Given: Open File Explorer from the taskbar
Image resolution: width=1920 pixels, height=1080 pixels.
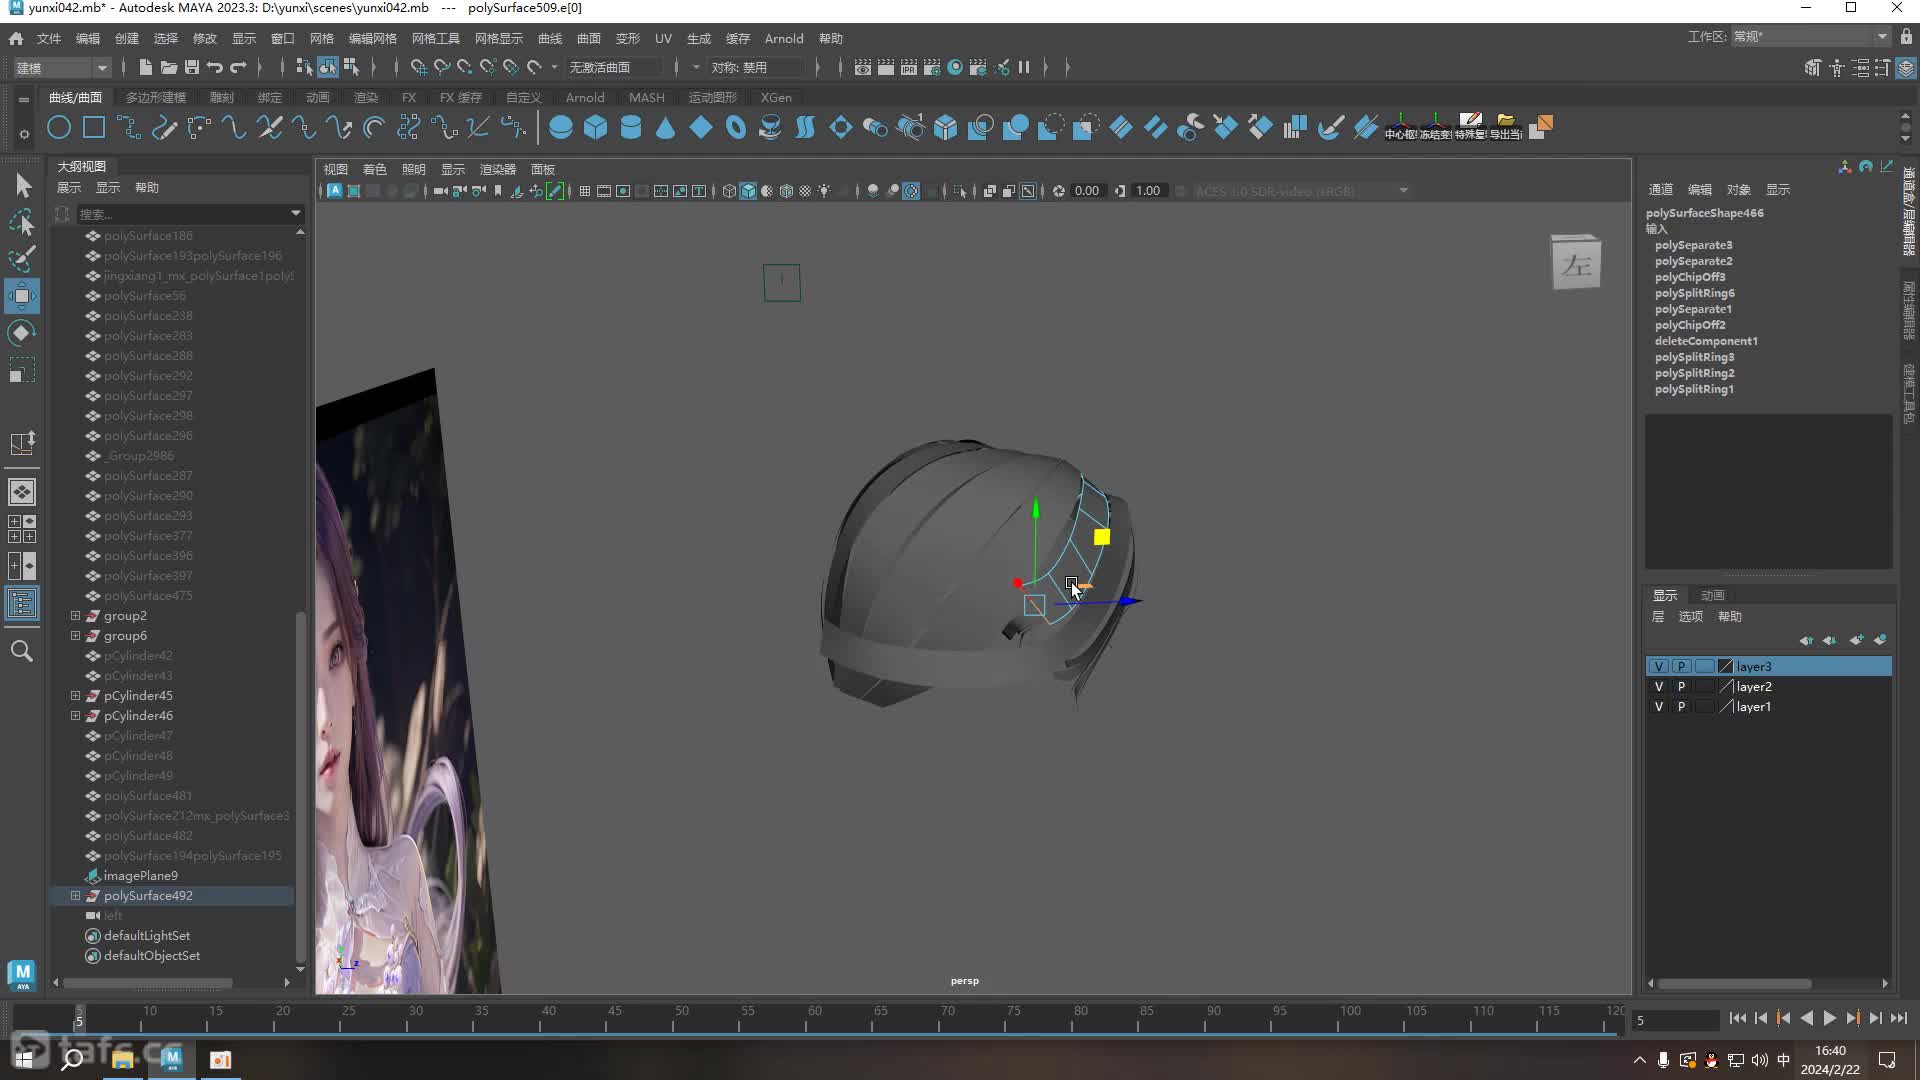Looking at the screenshot, I should point(123,1059).
